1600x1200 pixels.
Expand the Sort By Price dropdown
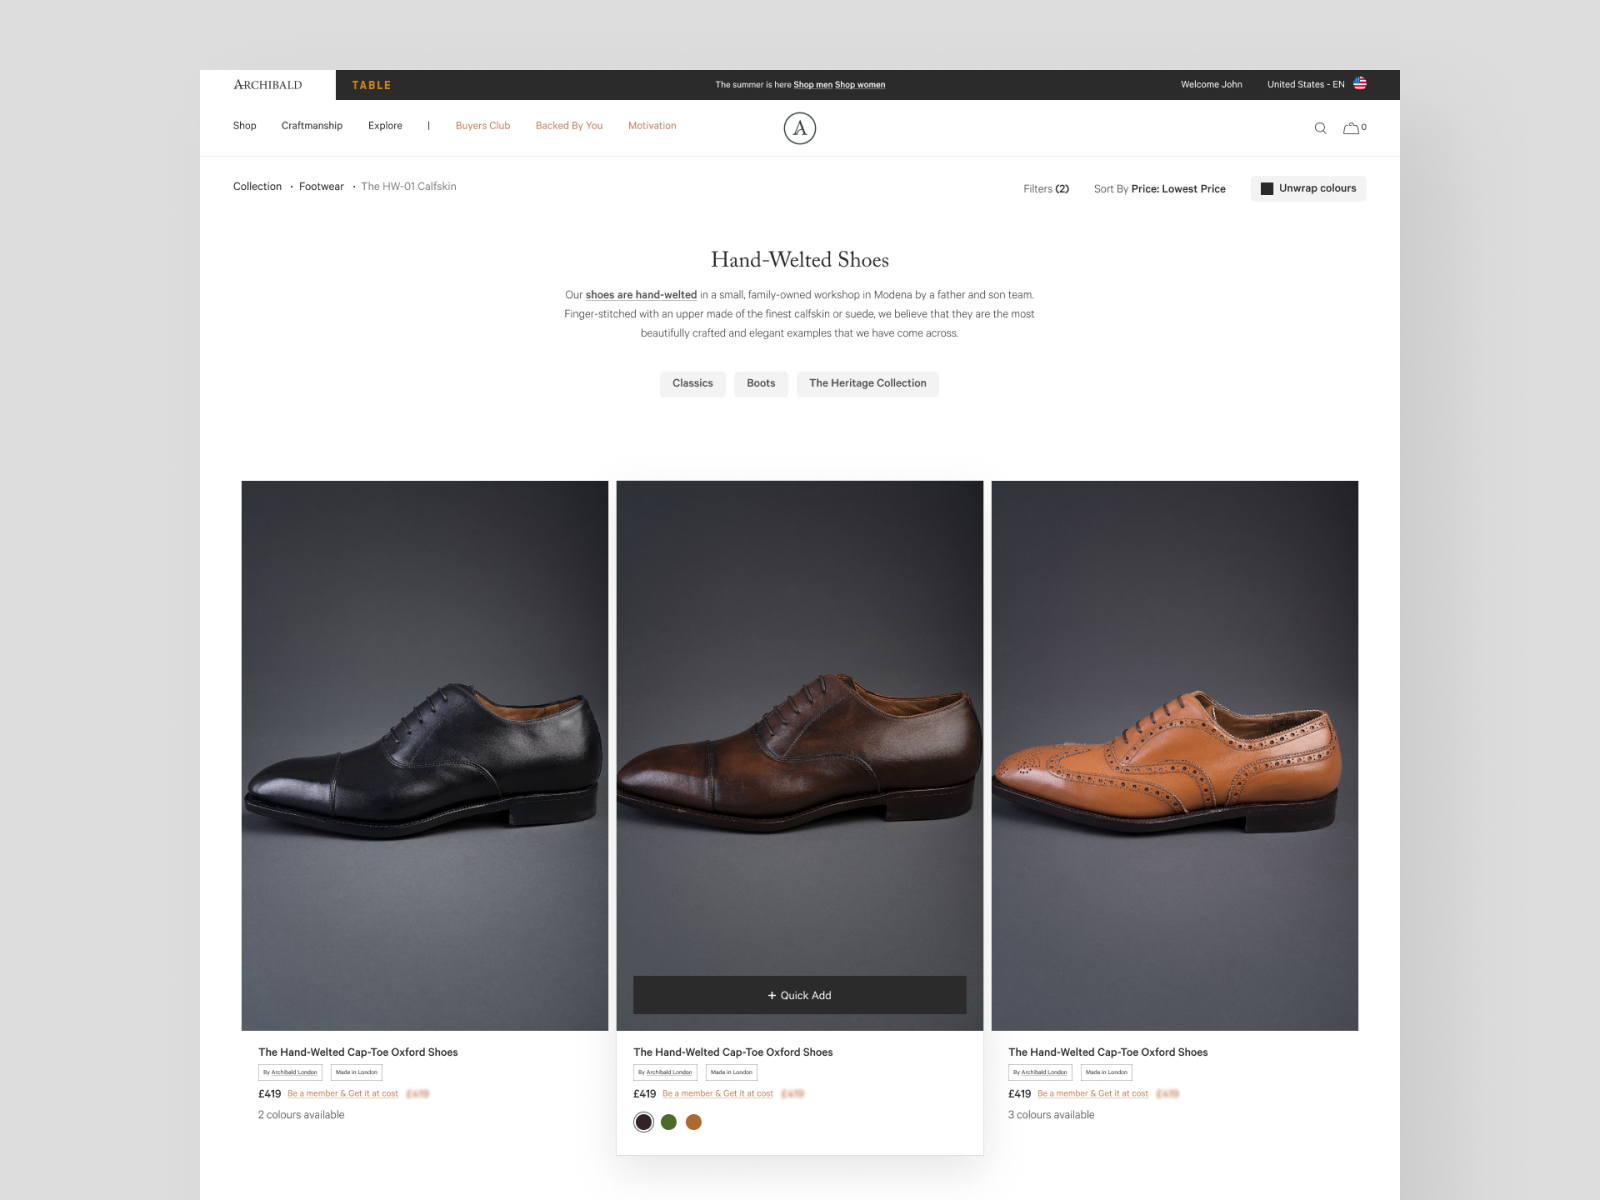[1159, 189]
